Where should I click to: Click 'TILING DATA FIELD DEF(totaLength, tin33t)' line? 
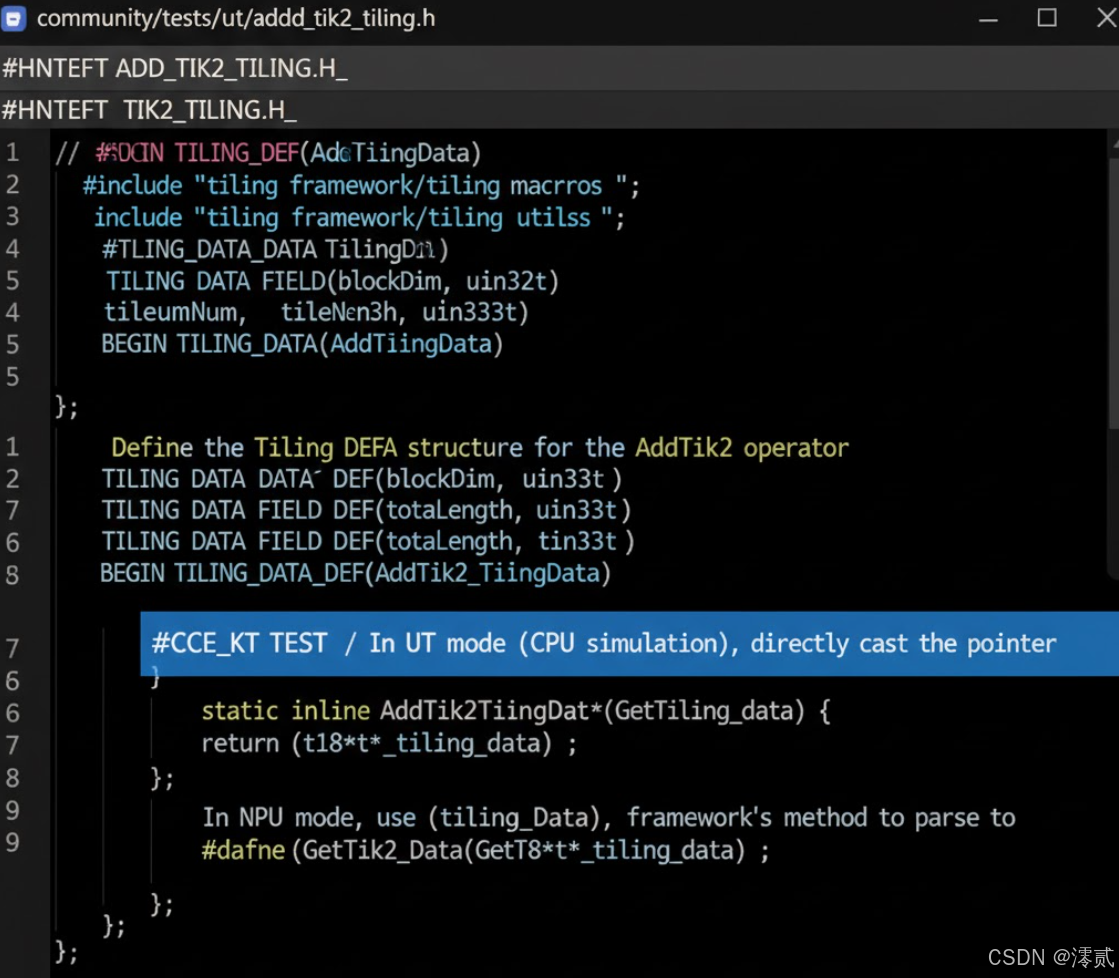368,541
